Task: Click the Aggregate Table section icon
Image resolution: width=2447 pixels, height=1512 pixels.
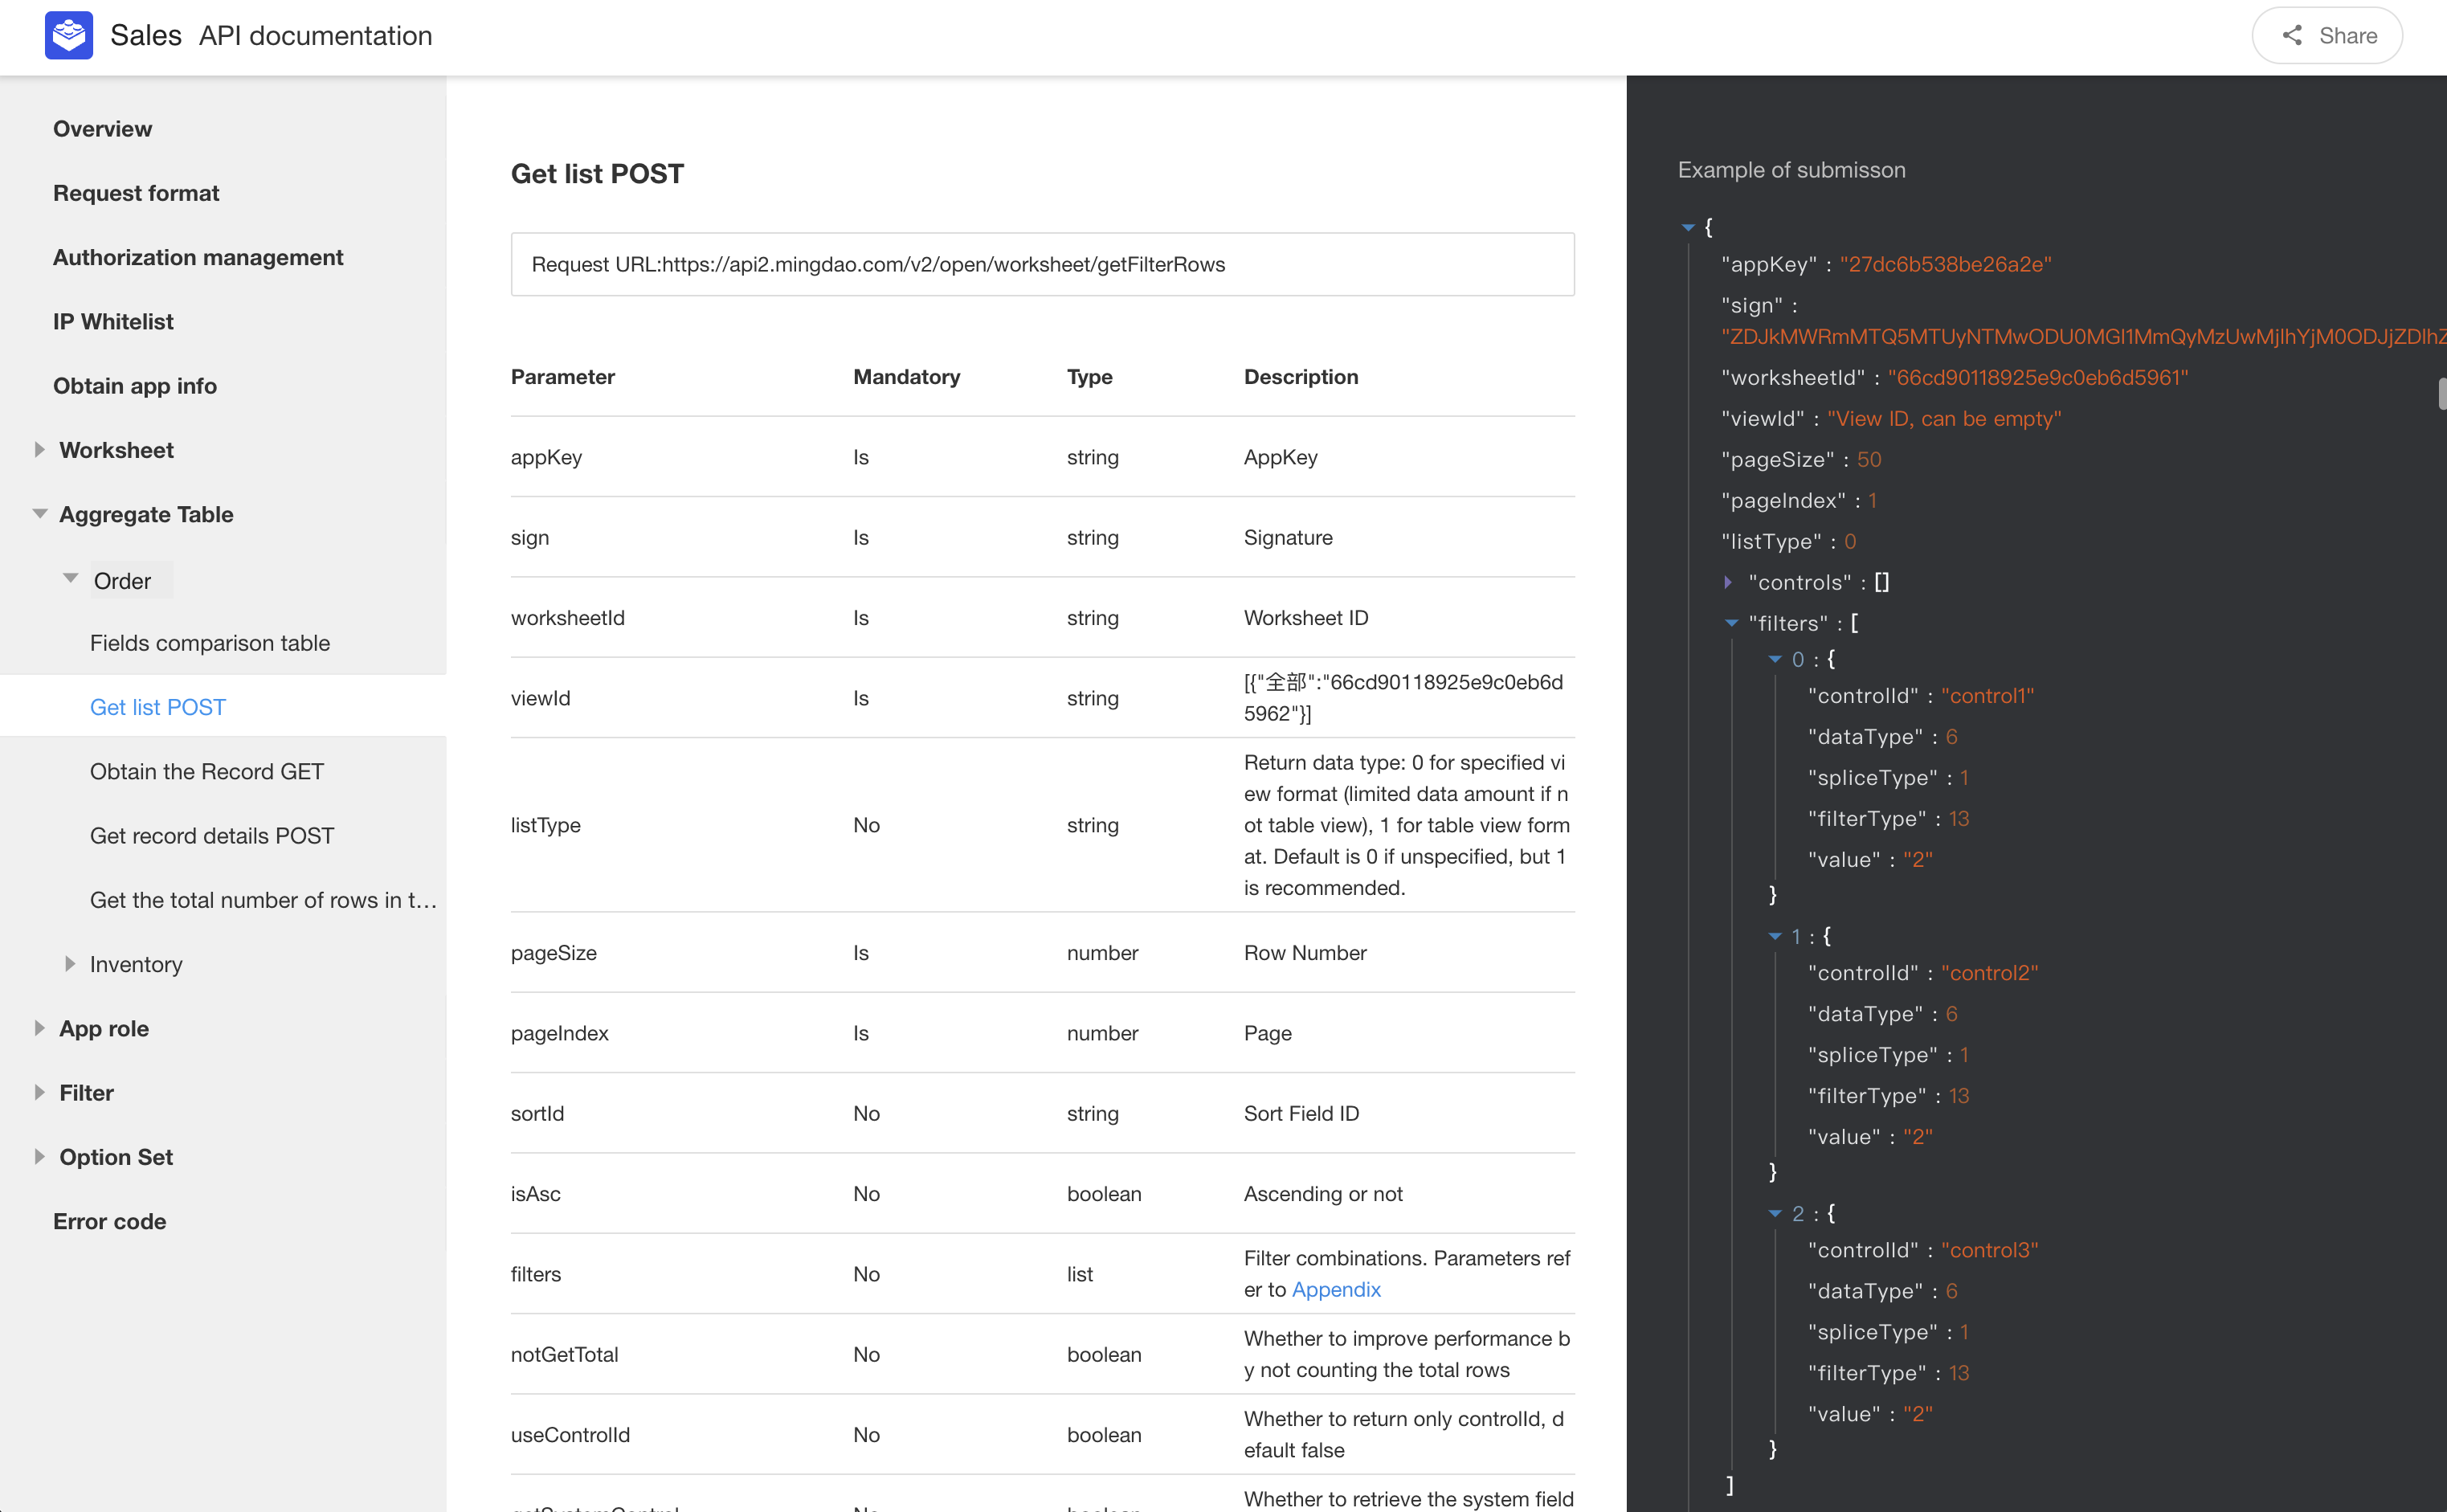Action: click(x=39, y=514)
